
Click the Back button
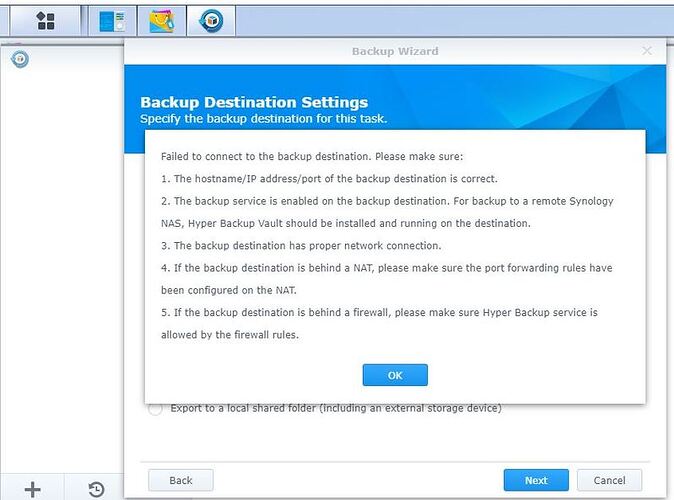point(181,480)
